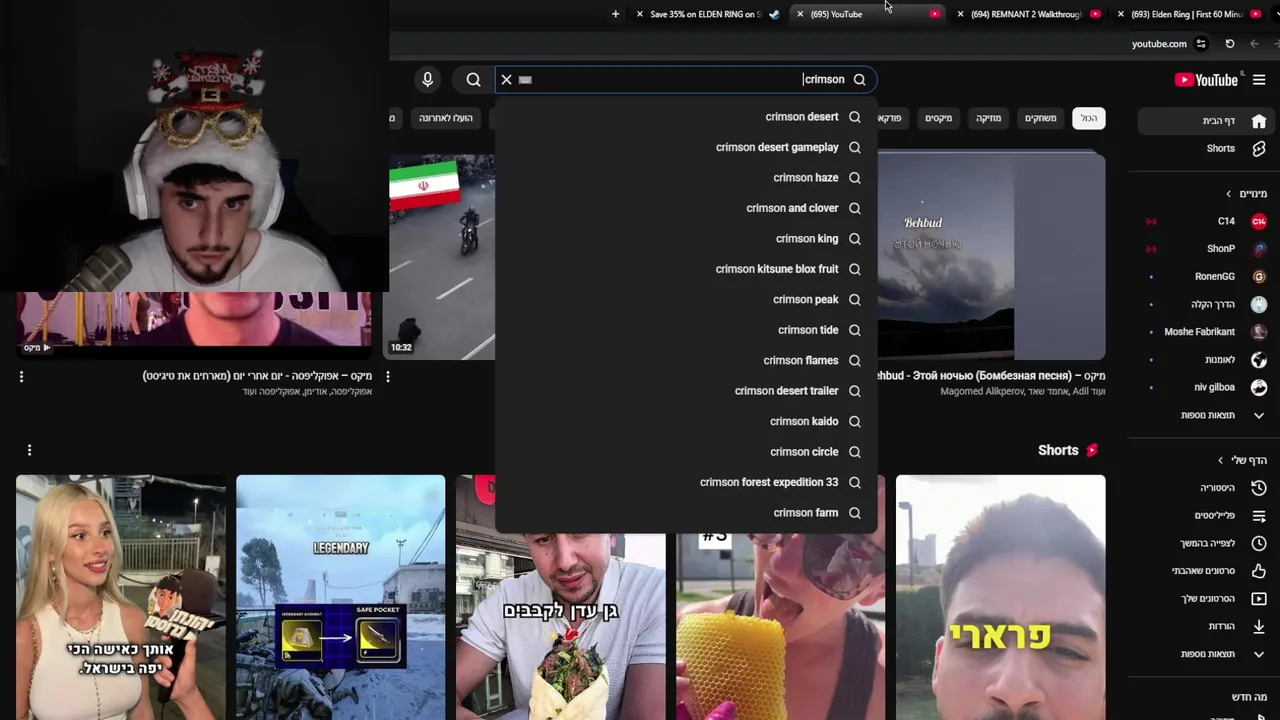Open the Behbud mix thumbnail
1280x720 pixels.
(x=991, y=256)
